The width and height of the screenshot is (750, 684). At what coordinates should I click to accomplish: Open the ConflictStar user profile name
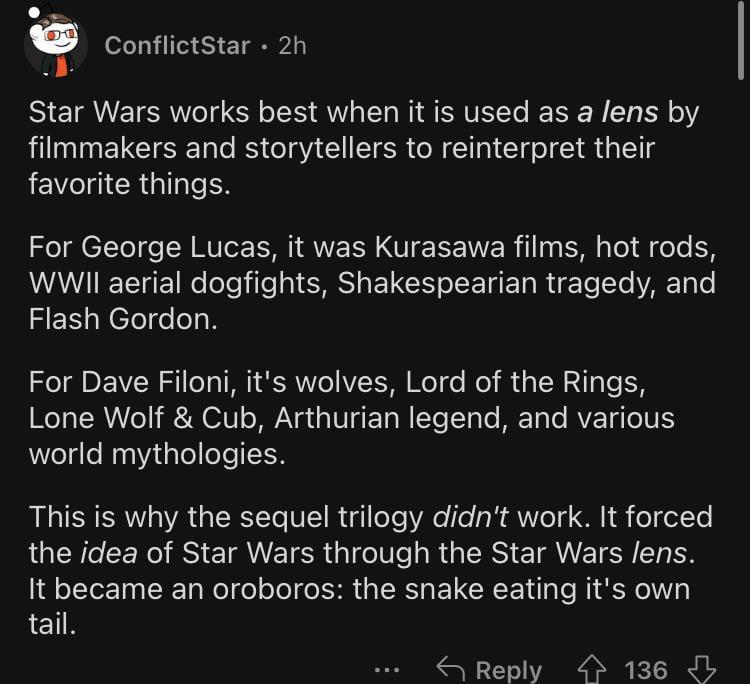[x=177, y=46]
